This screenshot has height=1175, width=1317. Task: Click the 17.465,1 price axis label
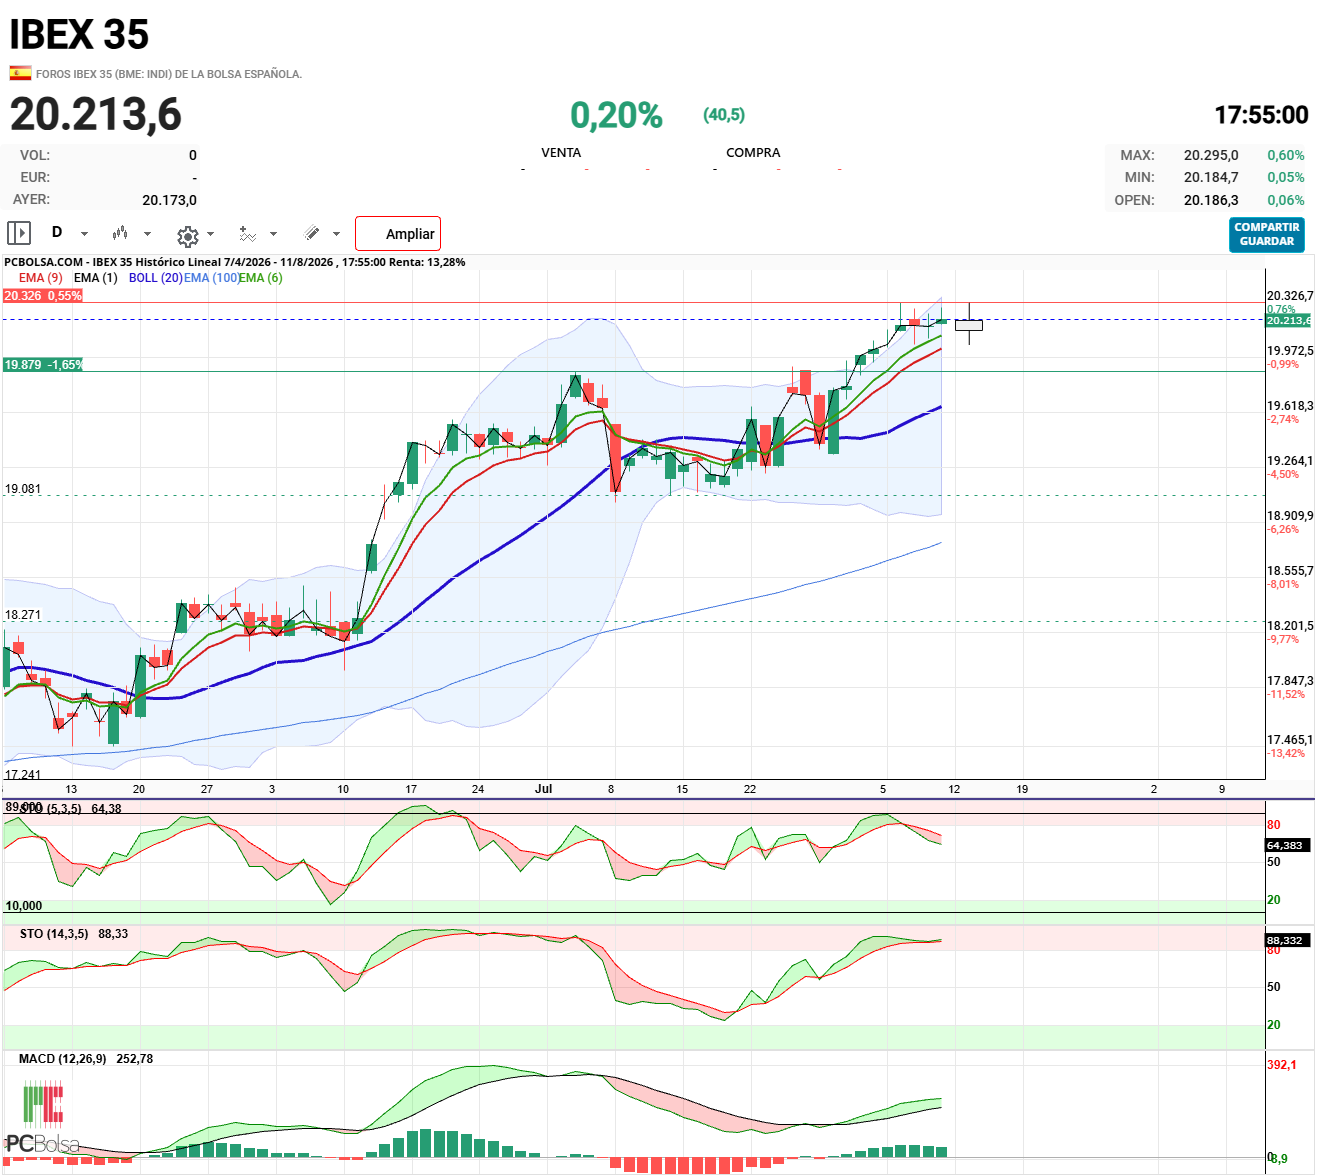click(1290, 740)
